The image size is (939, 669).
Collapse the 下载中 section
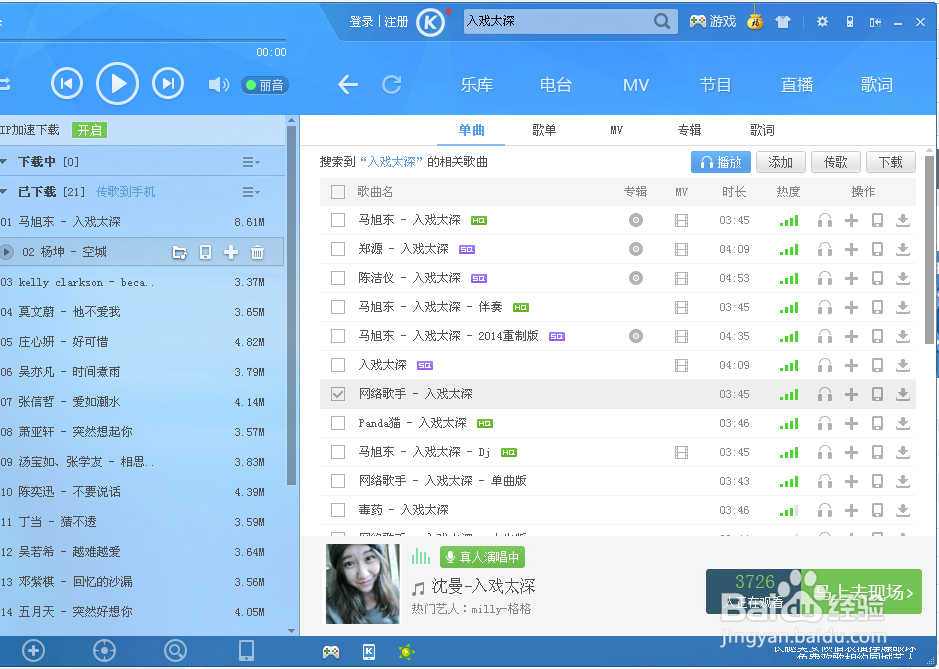(4, 162)
